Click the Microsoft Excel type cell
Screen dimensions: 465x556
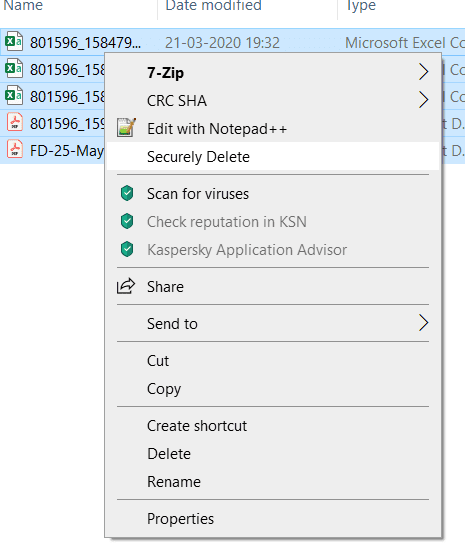tap(405, 43)
